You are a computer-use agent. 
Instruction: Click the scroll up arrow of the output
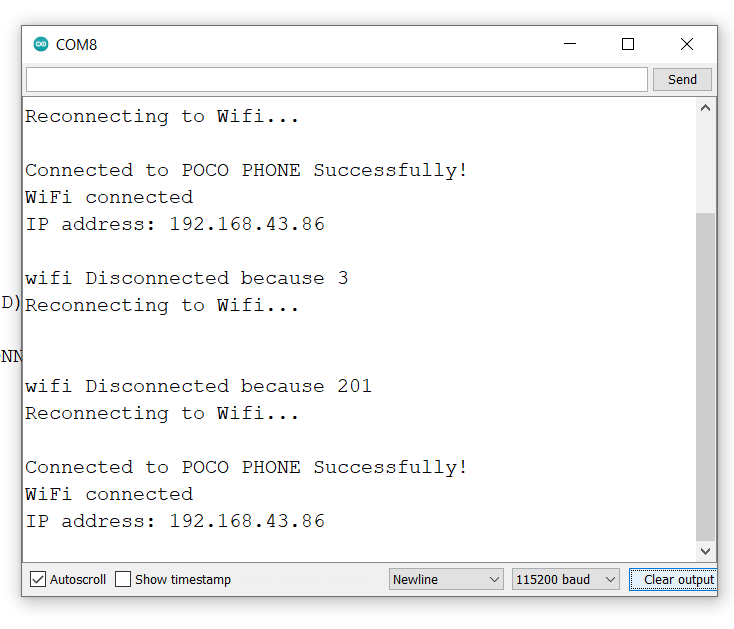[706, 108]
